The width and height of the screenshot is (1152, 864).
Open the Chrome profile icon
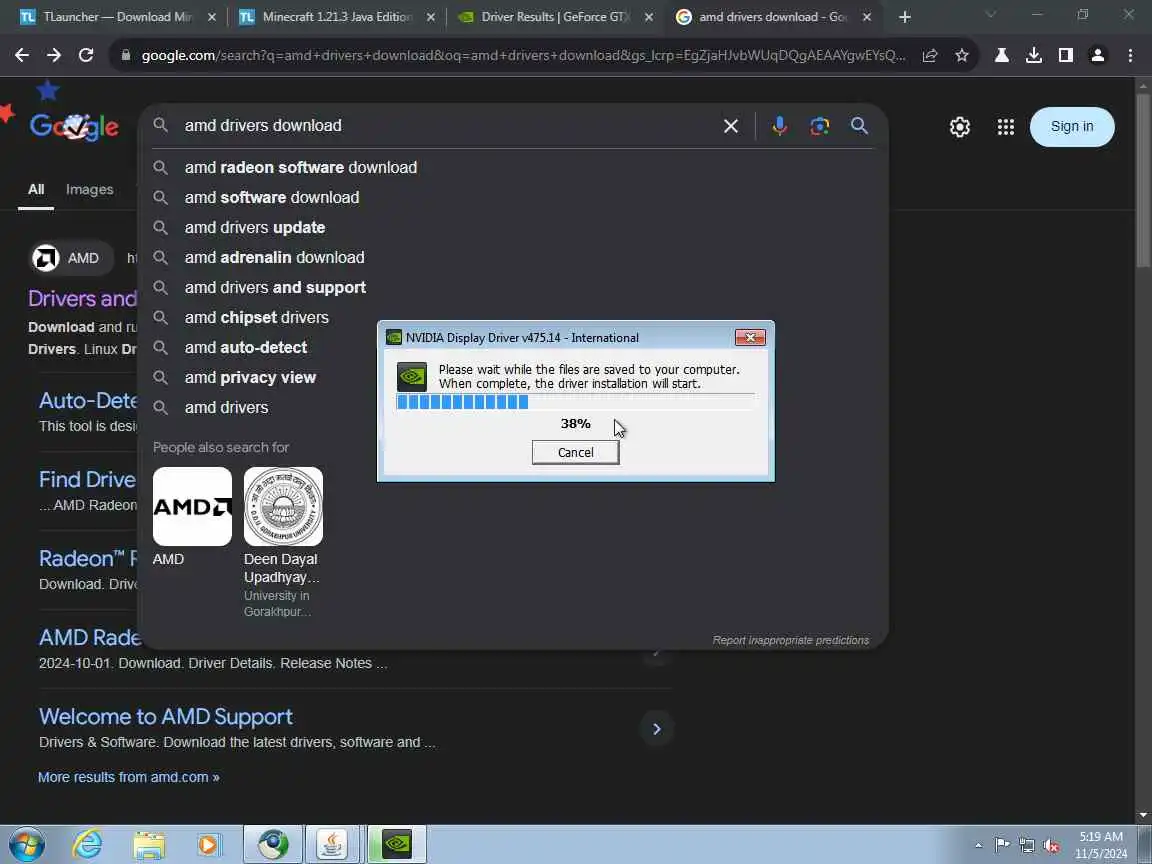[x=1098, y=55]
